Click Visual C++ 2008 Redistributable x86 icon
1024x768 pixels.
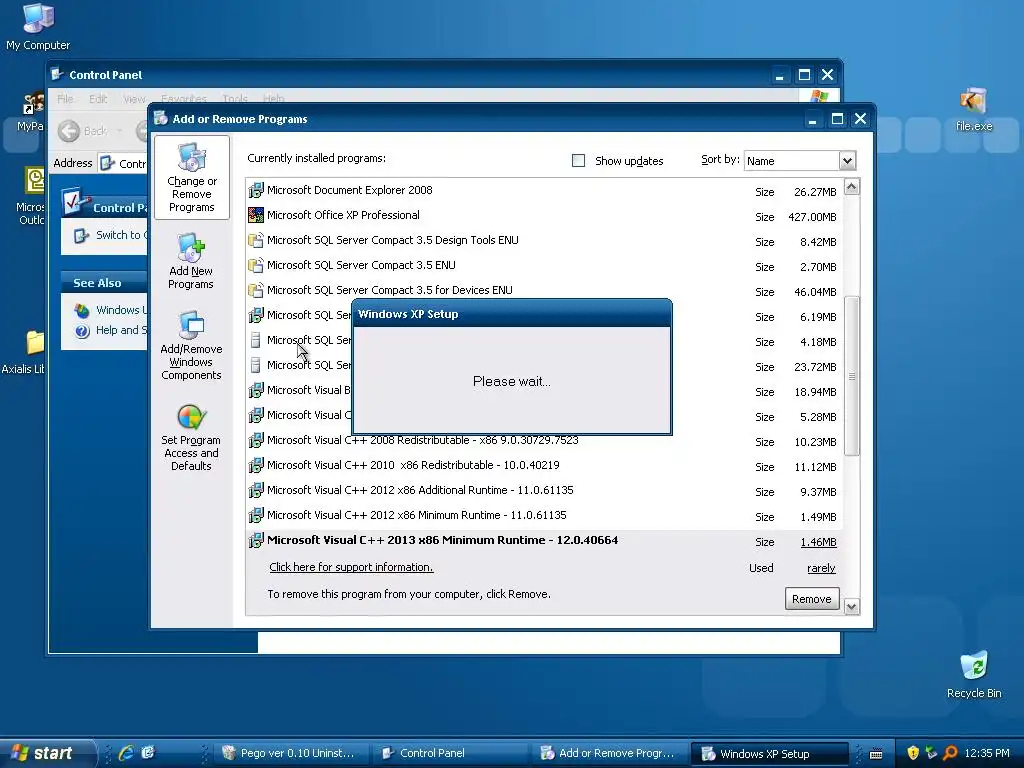click(256, 440)
